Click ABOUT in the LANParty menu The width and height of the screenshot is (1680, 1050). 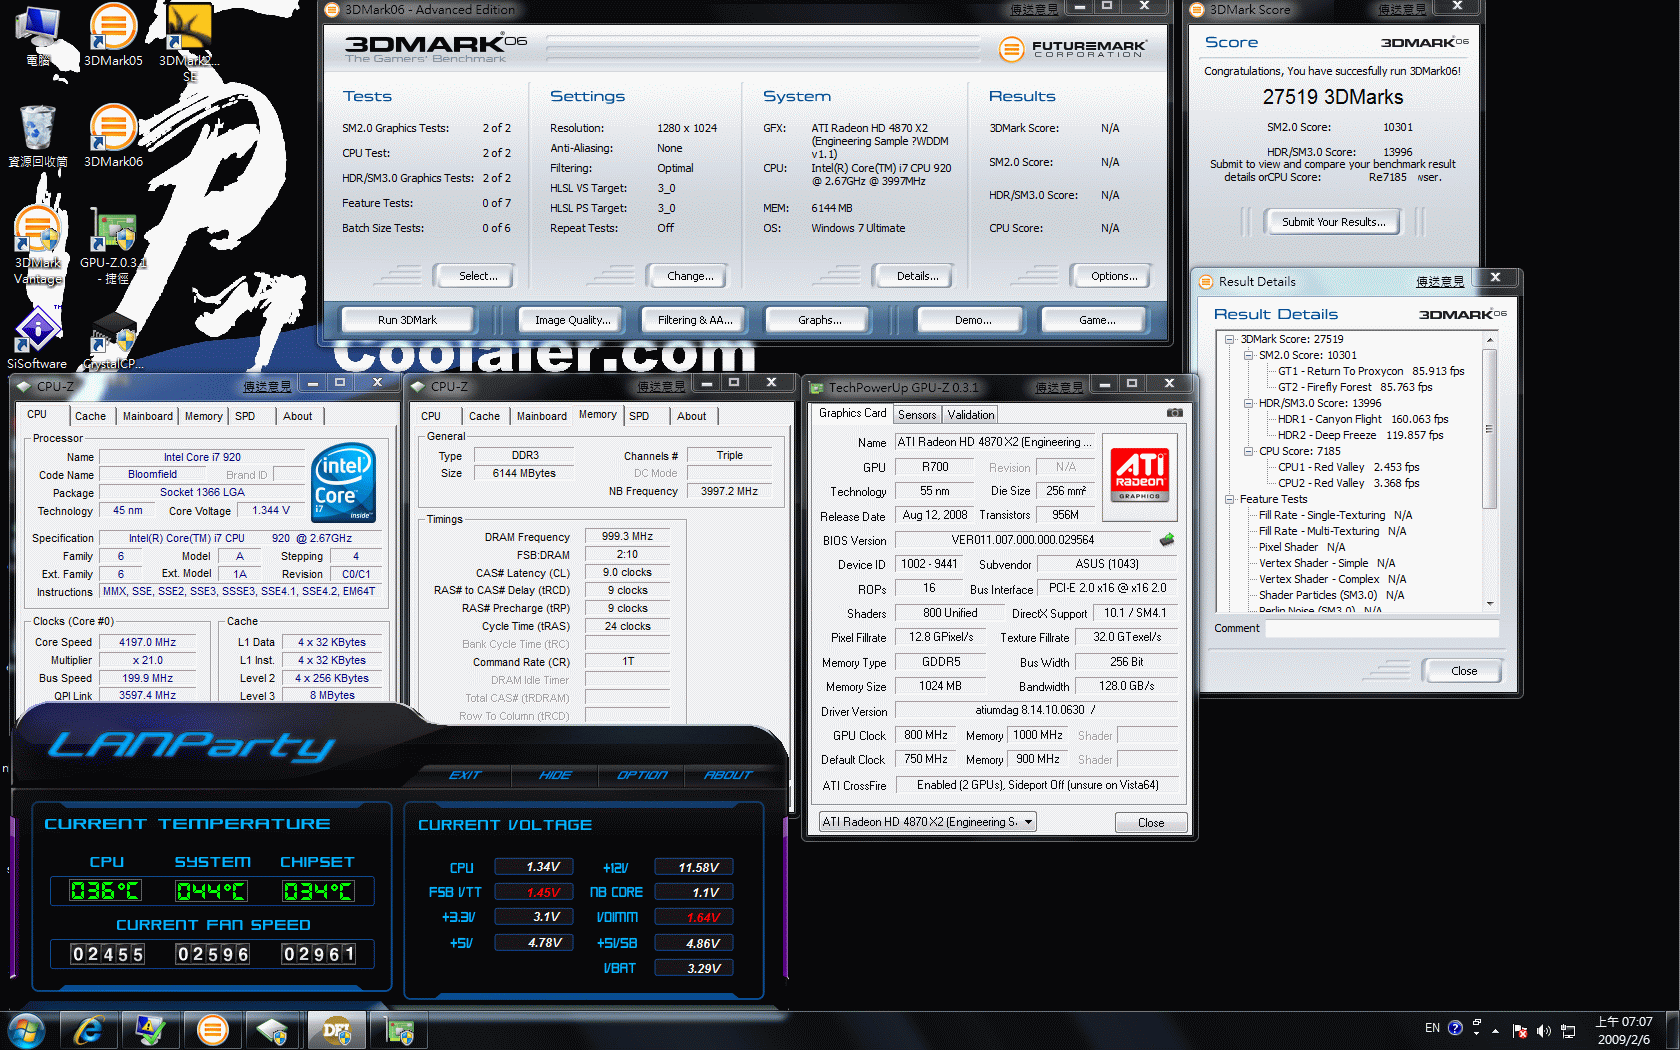(727, 775)
